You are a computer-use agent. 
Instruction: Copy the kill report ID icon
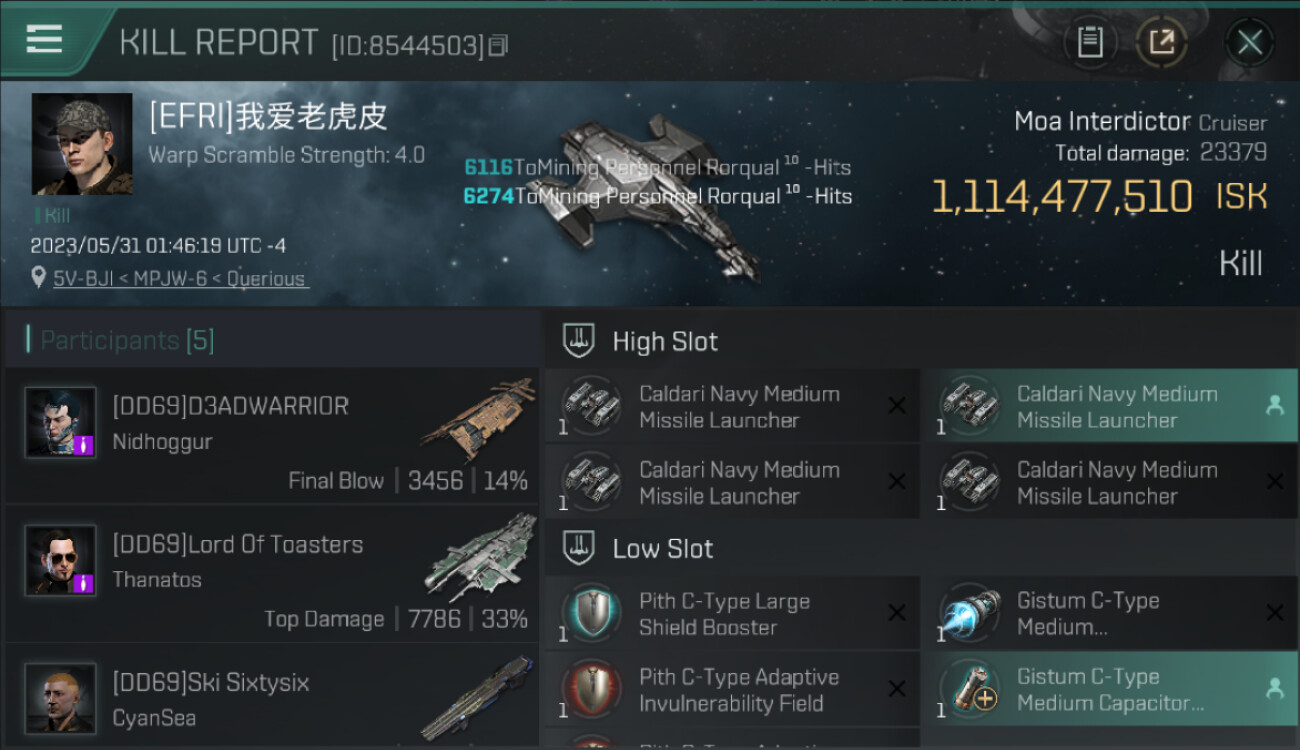(x=498, y=45)
